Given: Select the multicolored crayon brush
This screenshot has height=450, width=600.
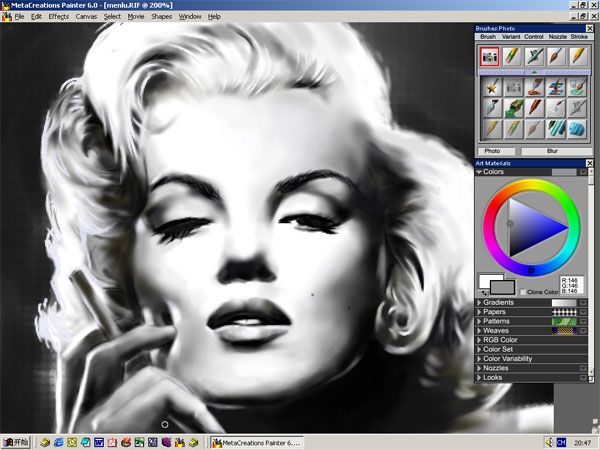Looking at the screenshot, I should (512, 57).
